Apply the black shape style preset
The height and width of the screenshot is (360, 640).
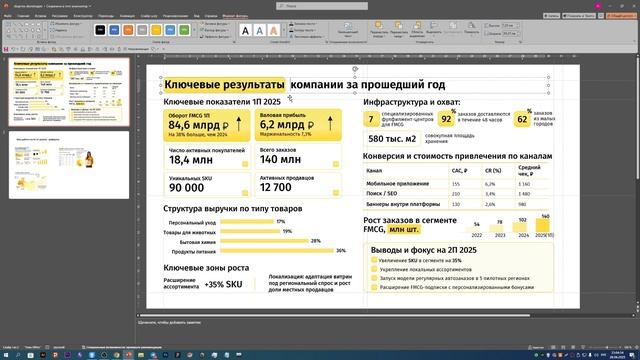[100, 30]
